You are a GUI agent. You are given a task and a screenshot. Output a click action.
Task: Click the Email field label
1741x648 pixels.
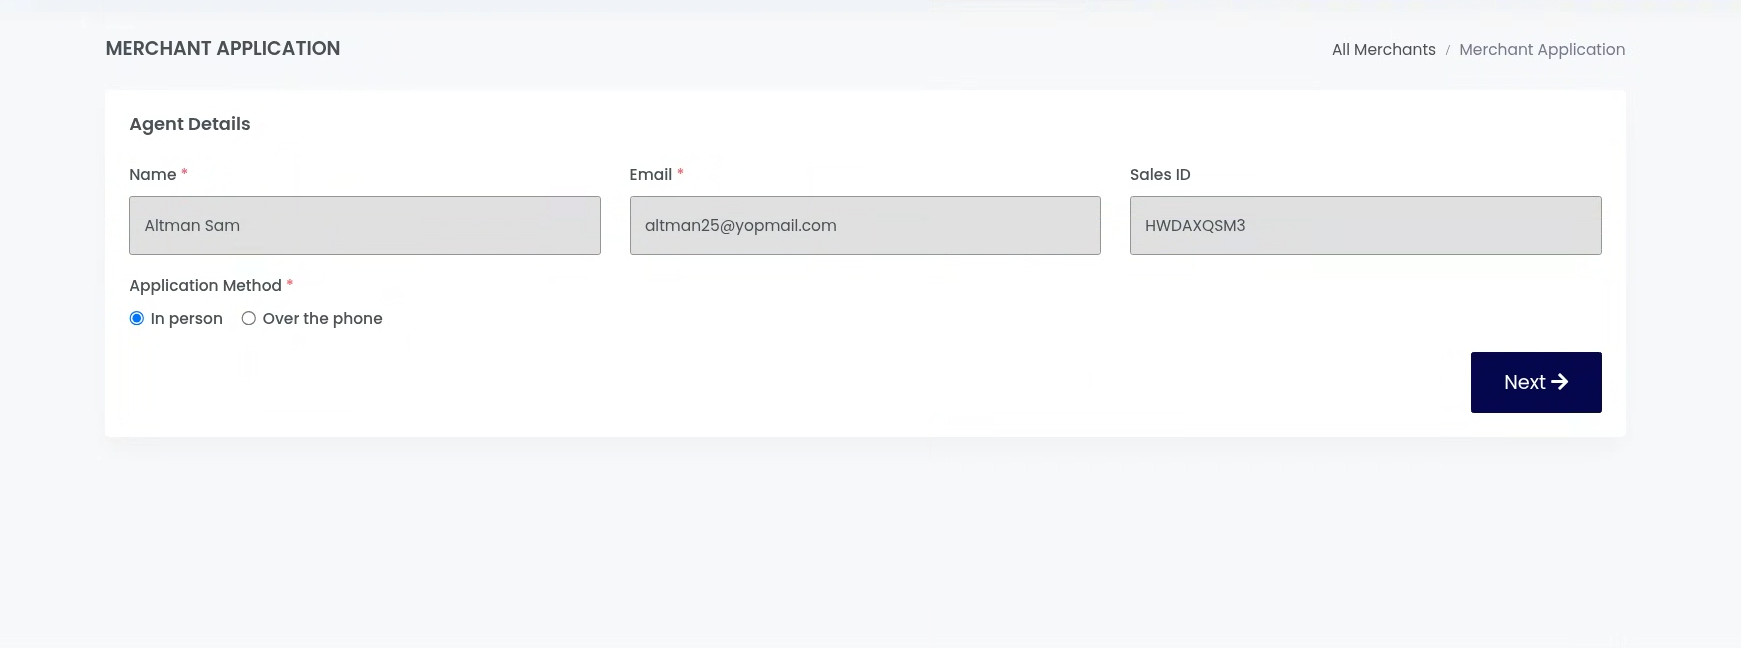click(650, 174)
